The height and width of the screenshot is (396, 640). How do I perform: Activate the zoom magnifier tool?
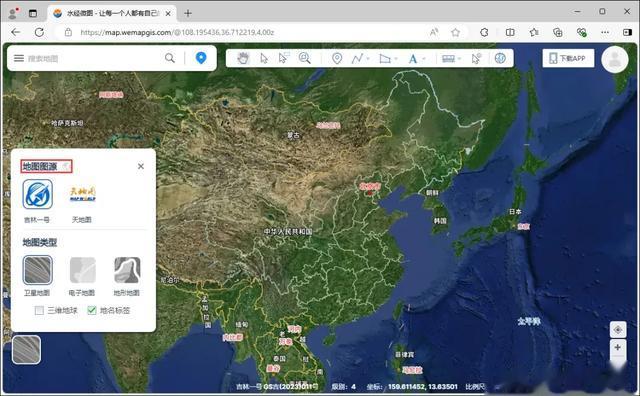304,58
